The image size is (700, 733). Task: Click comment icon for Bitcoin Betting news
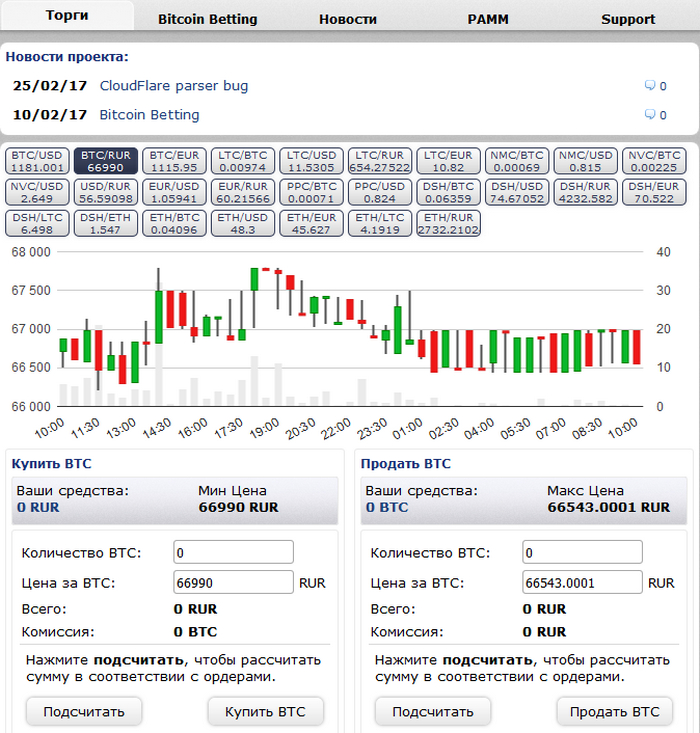coord(649,115)
